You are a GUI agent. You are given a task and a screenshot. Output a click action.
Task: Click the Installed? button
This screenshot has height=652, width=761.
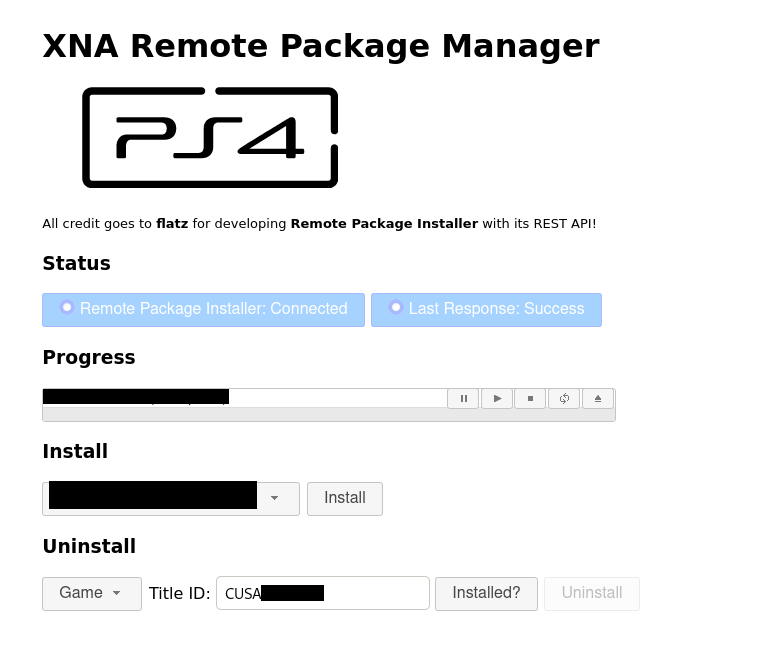click(486, 593)
